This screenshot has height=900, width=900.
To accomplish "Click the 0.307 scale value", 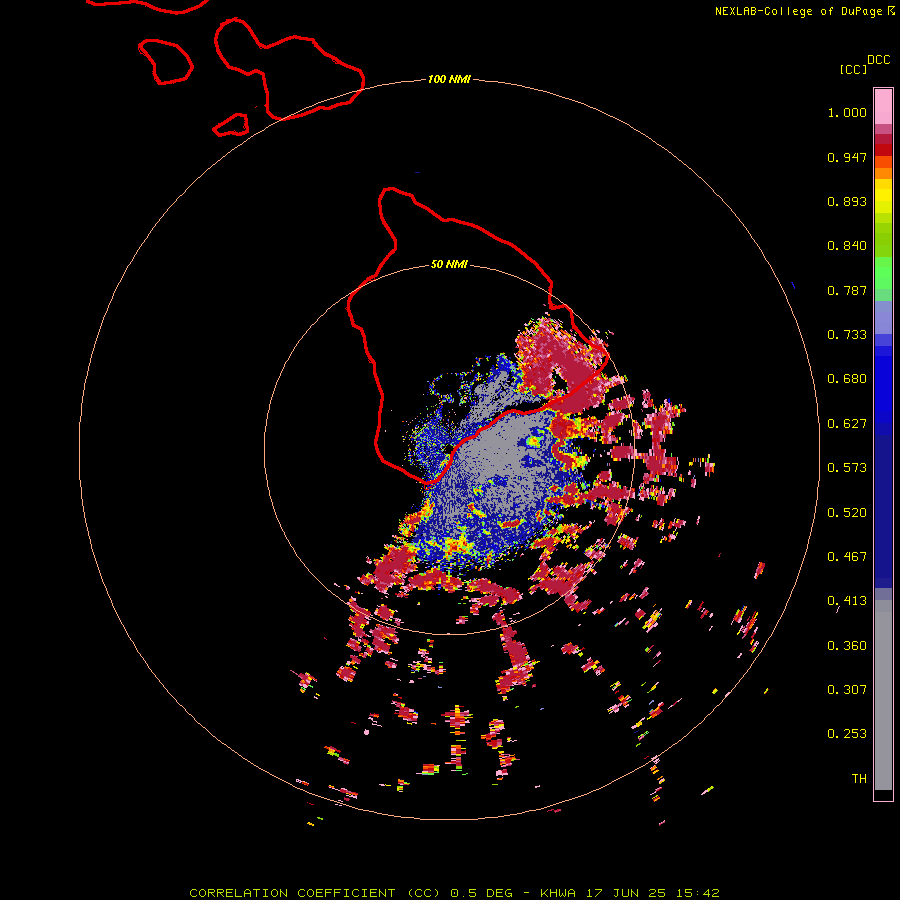I will pos(847,690).
